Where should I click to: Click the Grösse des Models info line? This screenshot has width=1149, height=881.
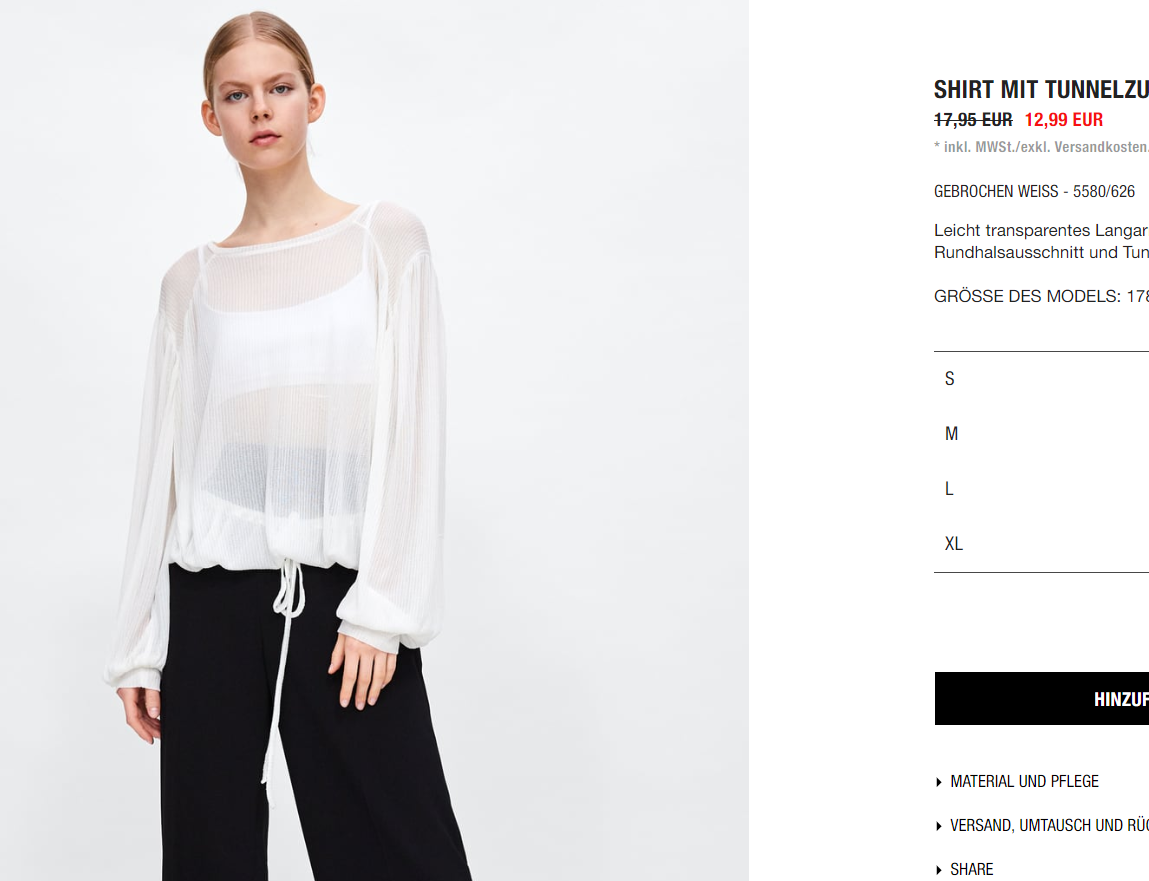coord(1041,296)
